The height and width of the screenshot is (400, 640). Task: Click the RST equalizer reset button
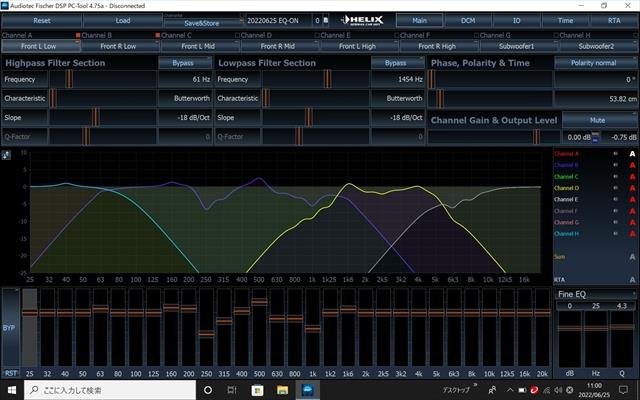11,373
